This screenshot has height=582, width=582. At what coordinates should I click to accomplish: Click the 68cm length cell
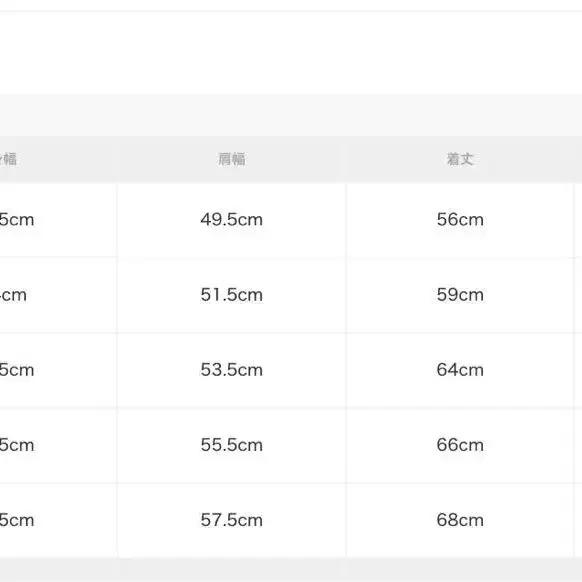coord(460,520)
